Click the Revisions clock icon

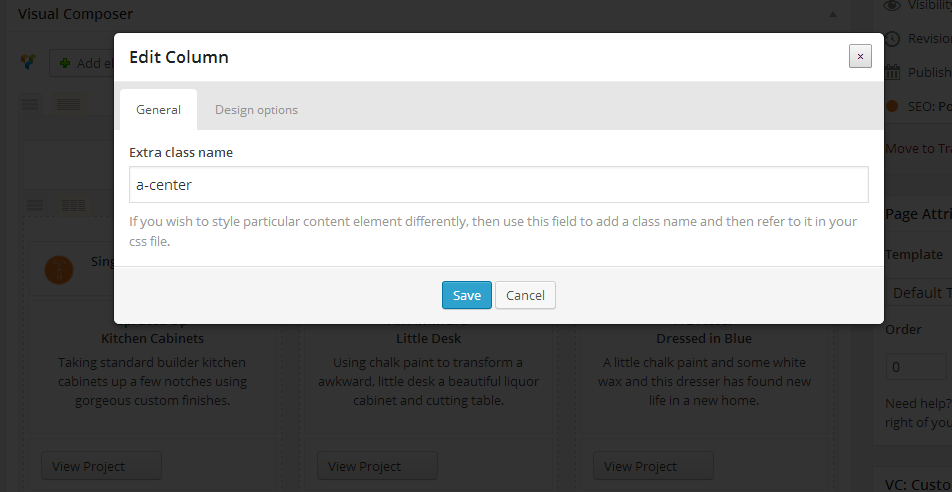point(893,39)
